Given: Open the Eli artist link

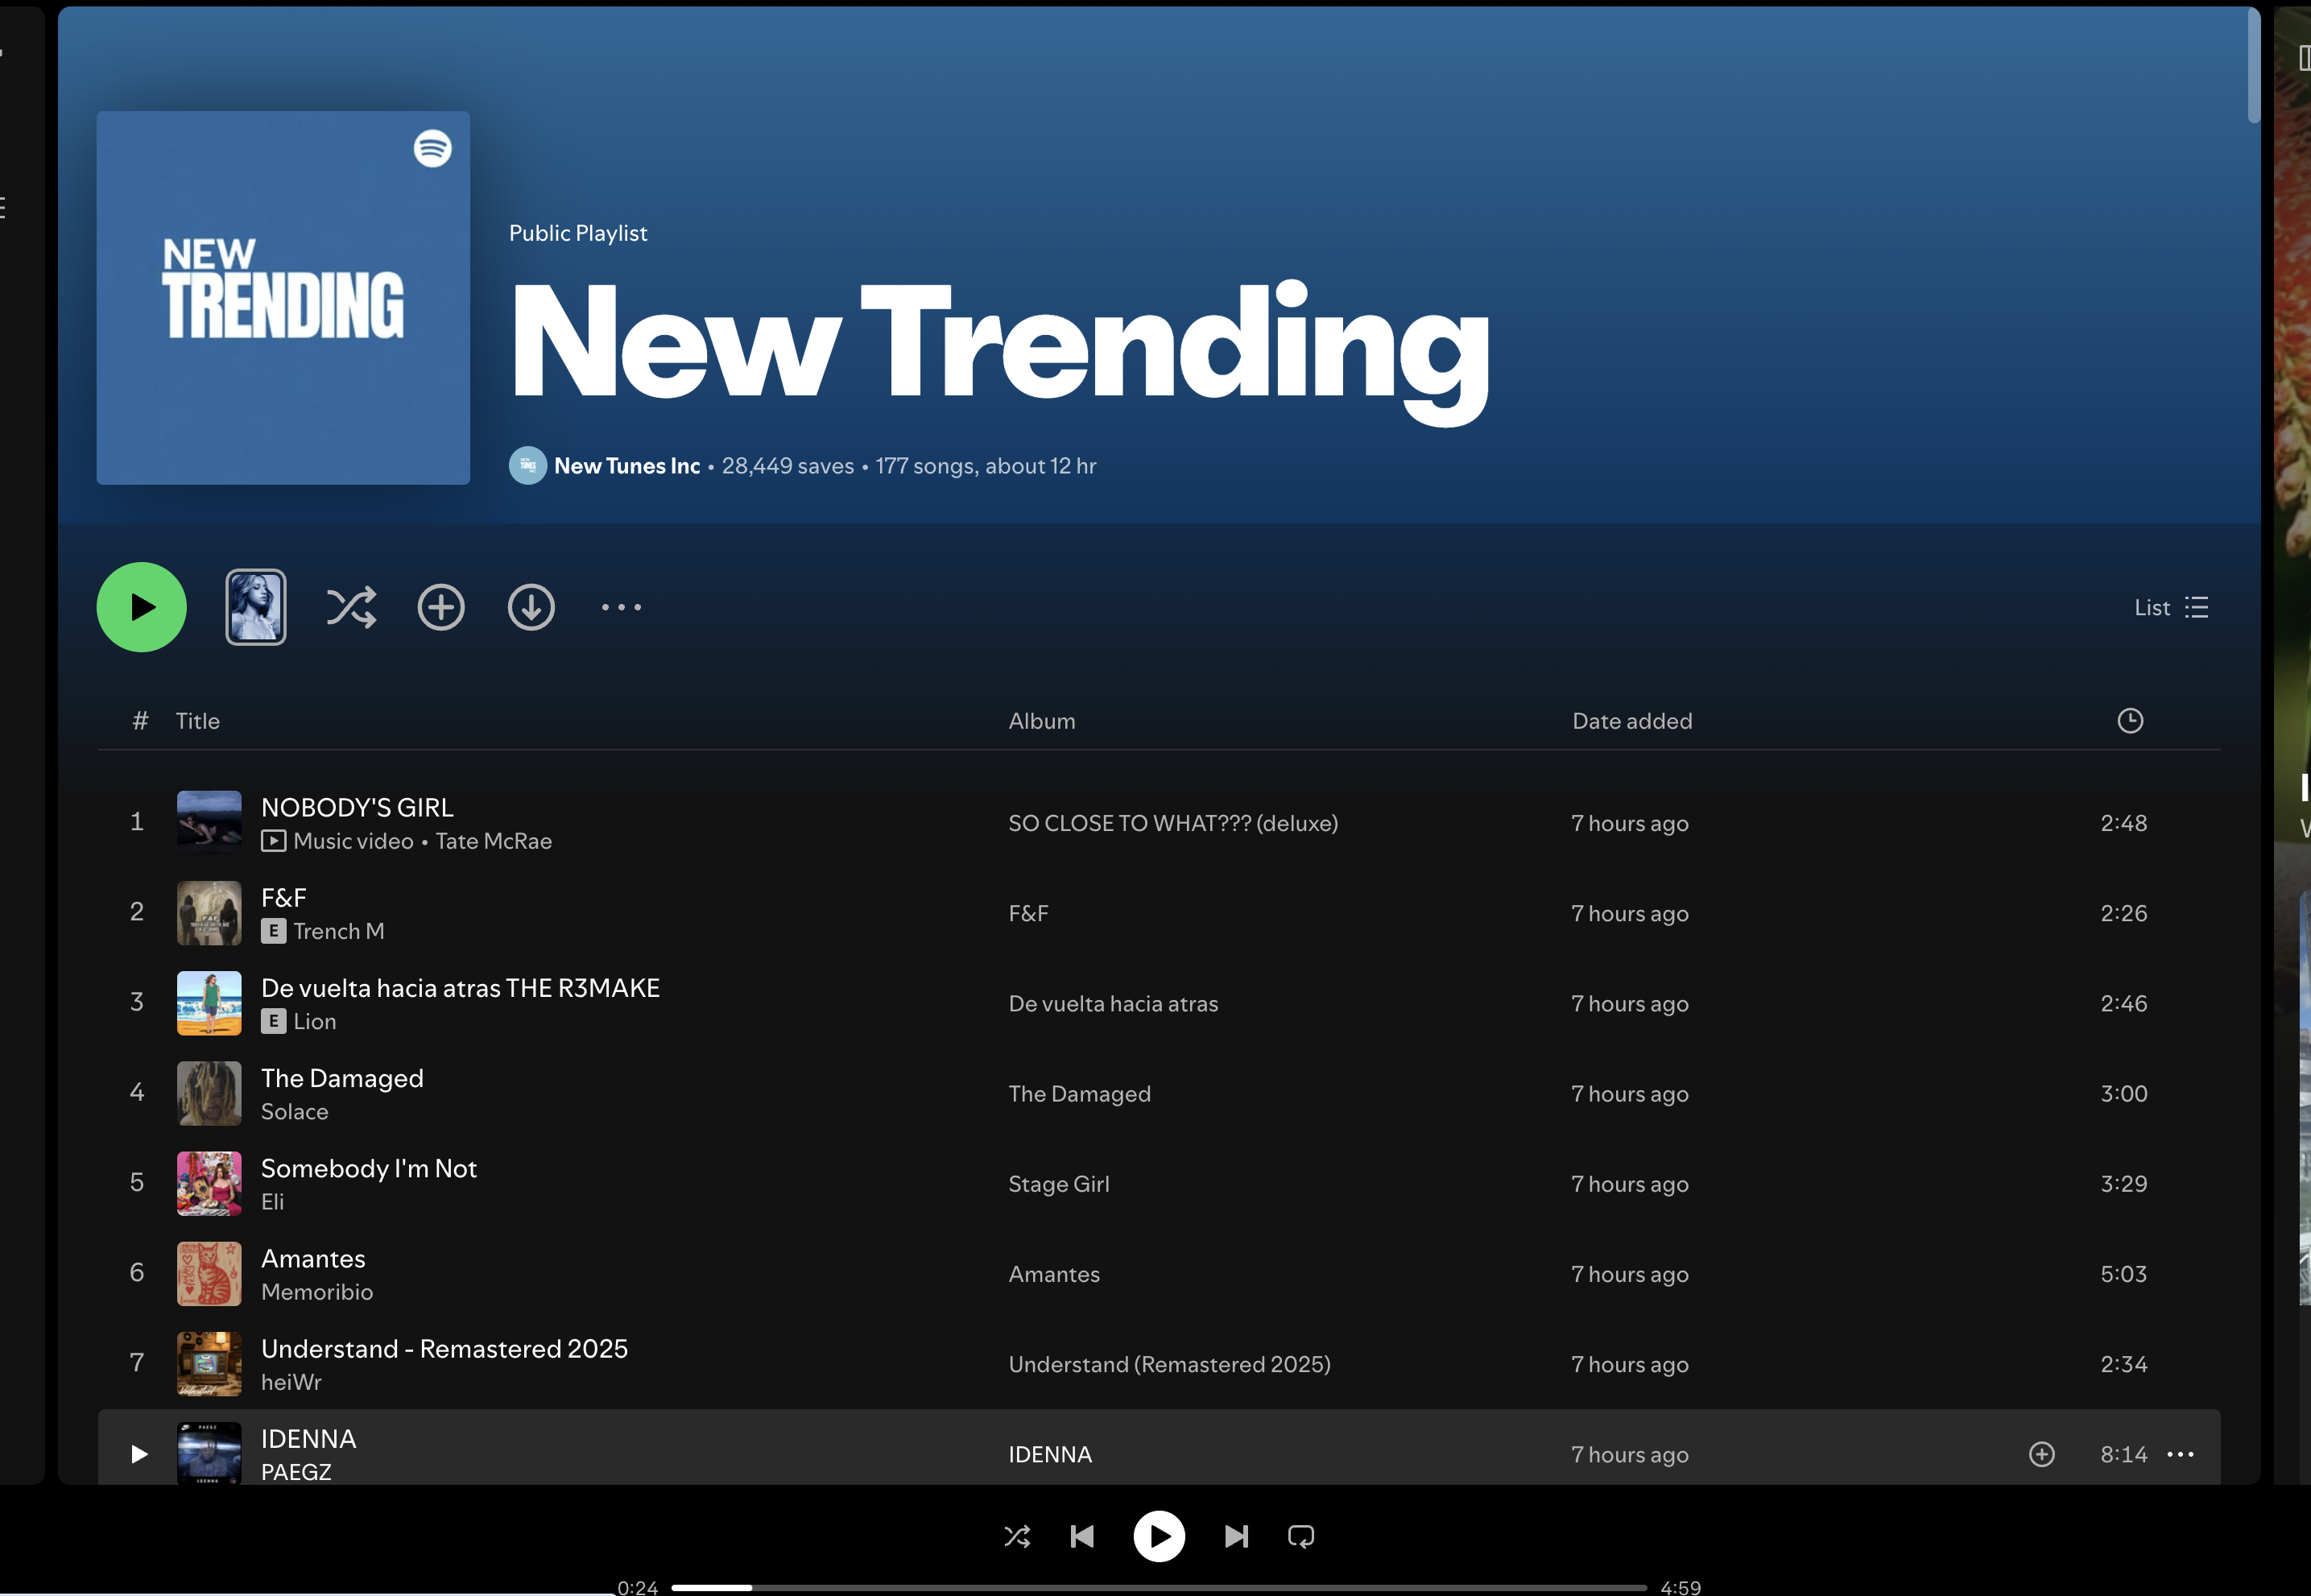Looking at the screenshot, I should click(x=272, y=1201).
